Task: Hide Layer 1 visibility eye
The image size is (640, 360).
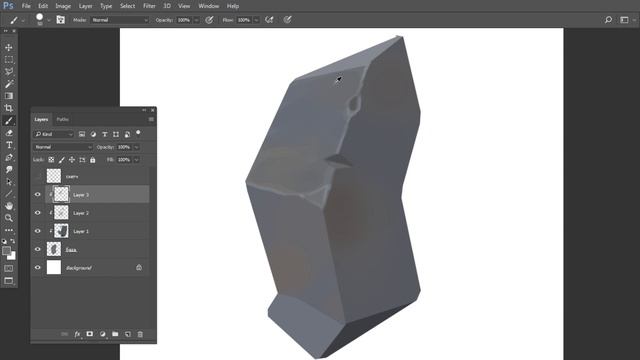Action: tap(38, 231)
